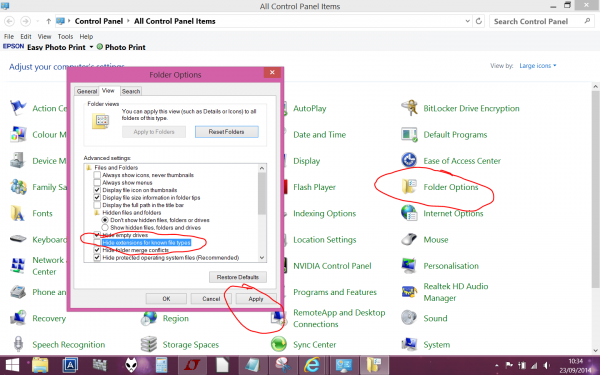Open Storage Spaces icon
The height and width of the screenshot is (375, 600).
click(148, 344)
